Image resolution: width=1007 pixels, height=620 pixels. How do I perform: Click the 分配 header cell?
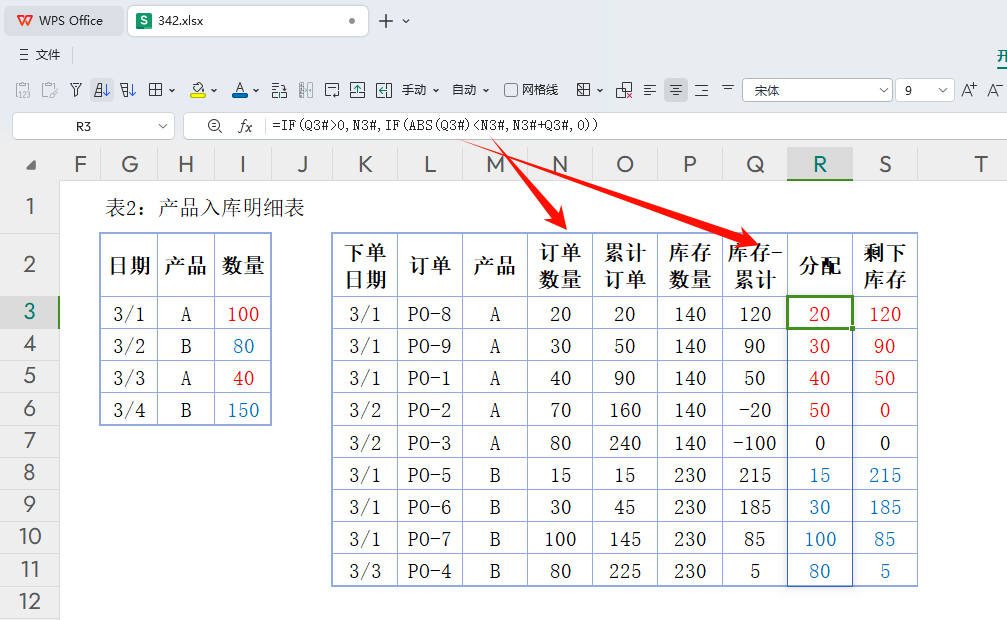(820, 265)
